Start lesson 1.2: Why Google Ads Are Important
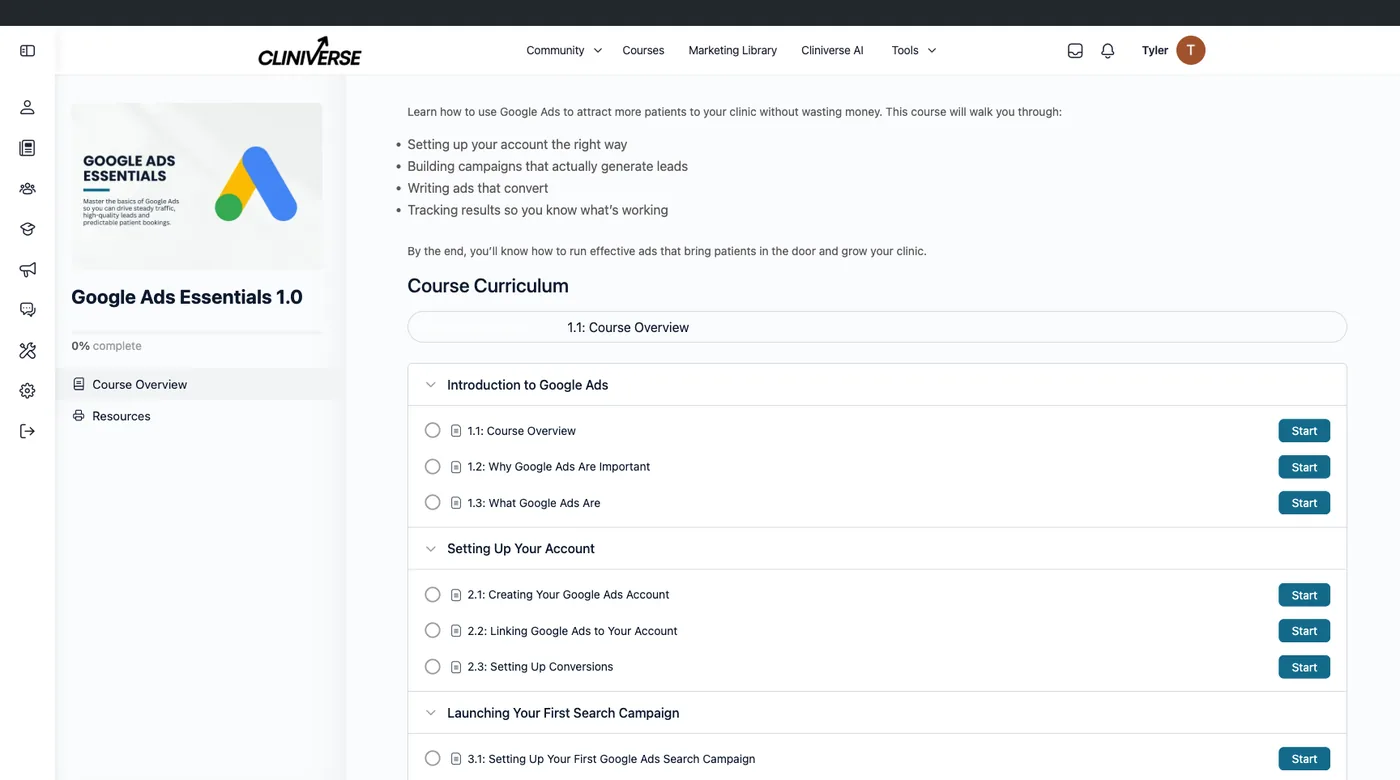Screen dimensions: 1400x780 (x=1304, y=467)
